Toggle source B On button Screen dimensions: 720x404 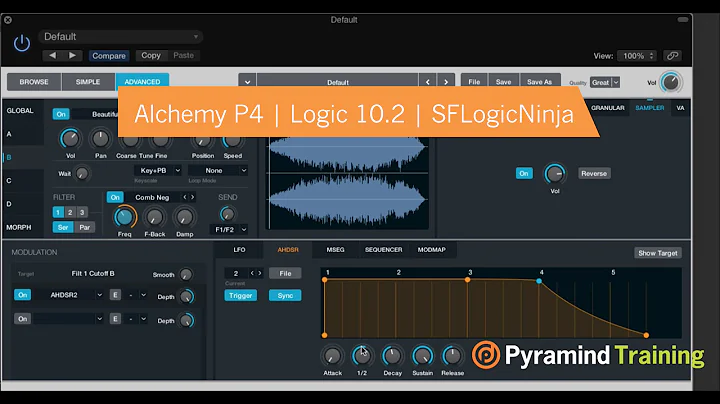click(x=61, y=114)
